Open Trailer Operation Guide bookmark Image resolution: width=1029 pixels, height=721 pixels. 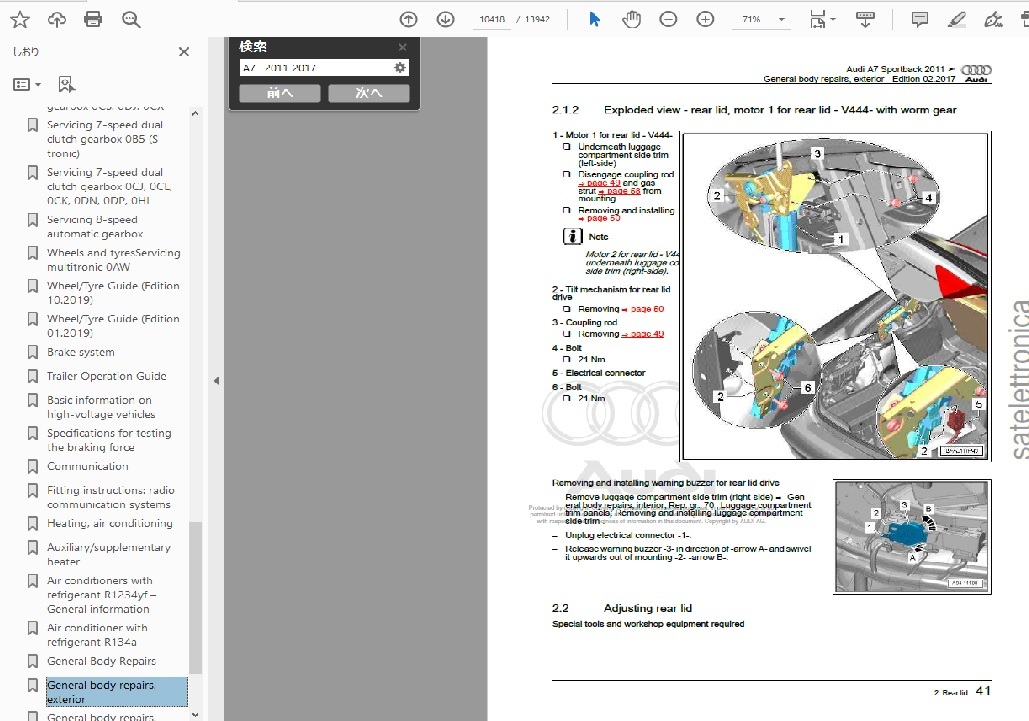click(x=106, y=376)
